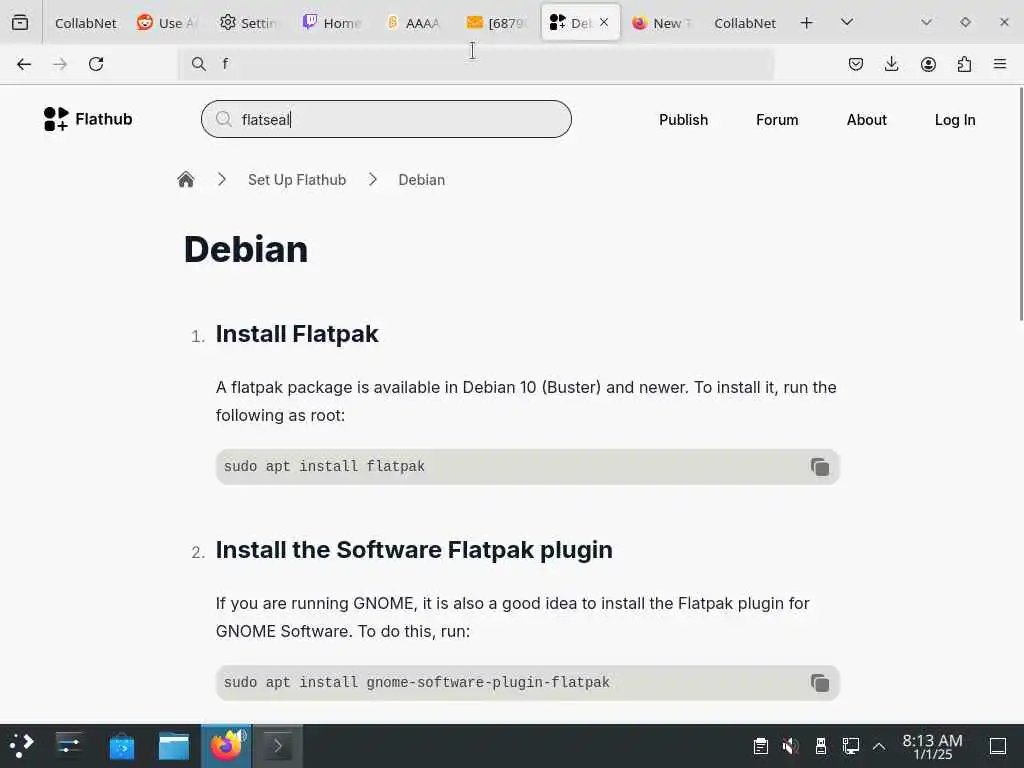The height and width of the screenshot is (768, 1024).
Task: Open the Extensions puzzle icon
Action: [x=964, y=64]
